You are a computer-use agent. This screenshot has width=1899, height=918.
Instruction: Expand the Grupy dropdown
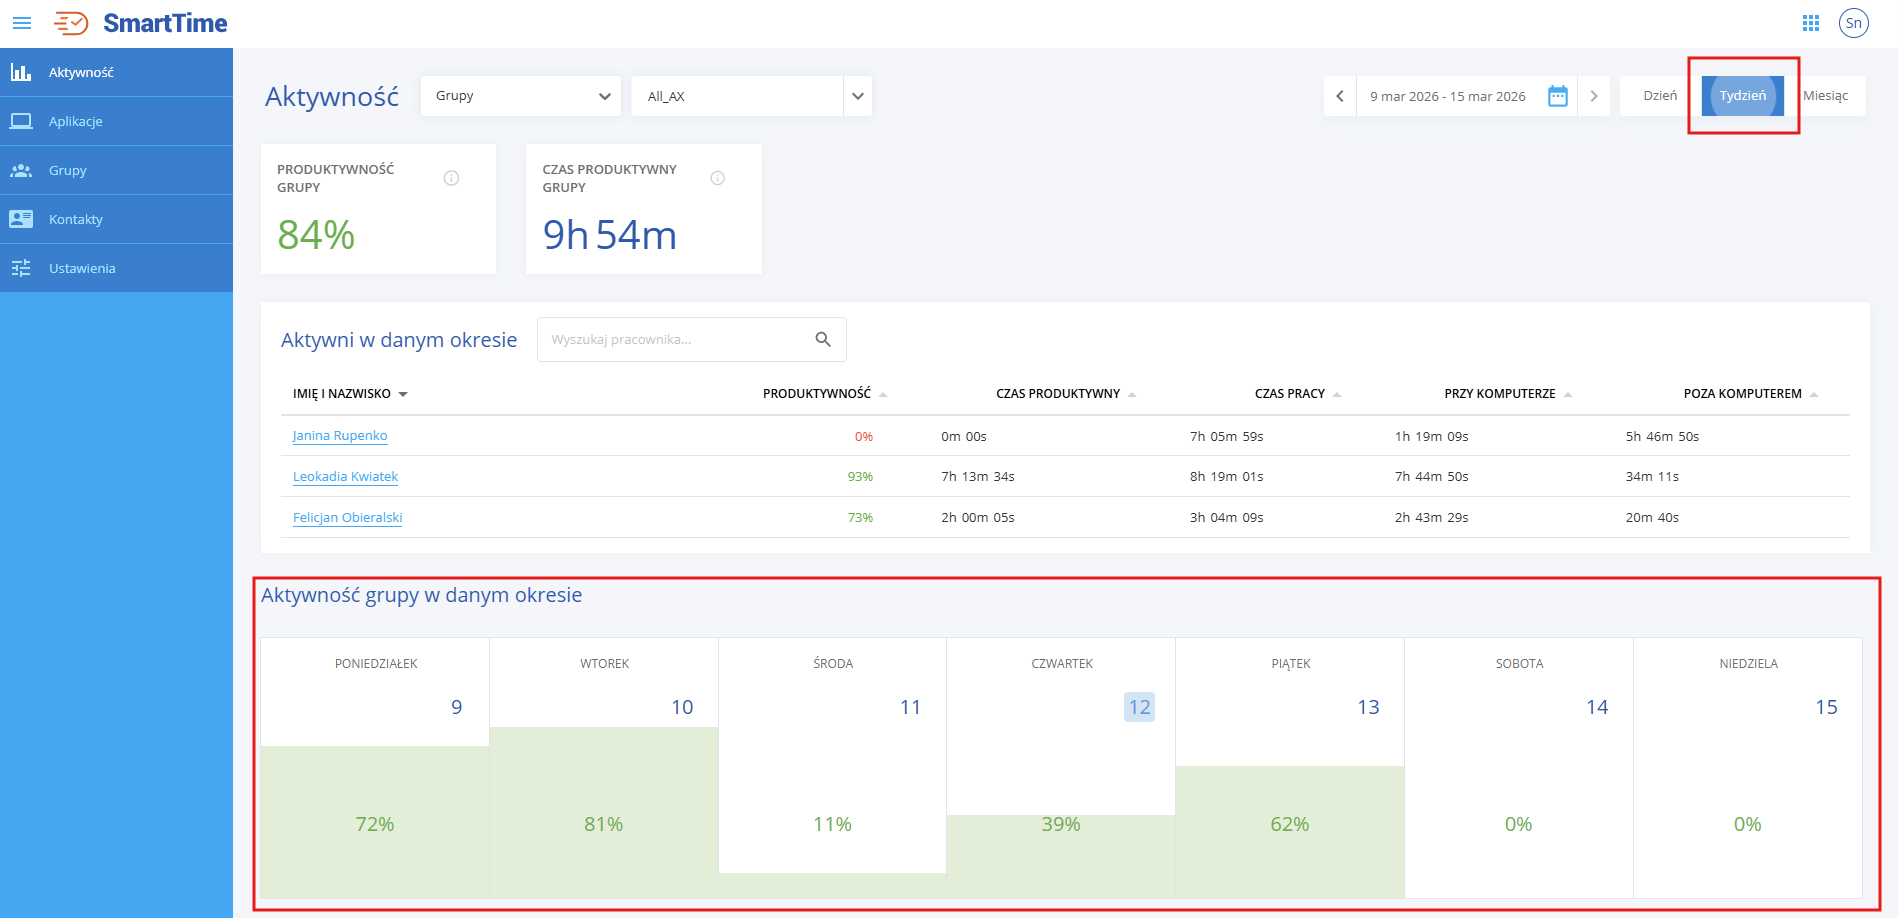tap(521, 96)
